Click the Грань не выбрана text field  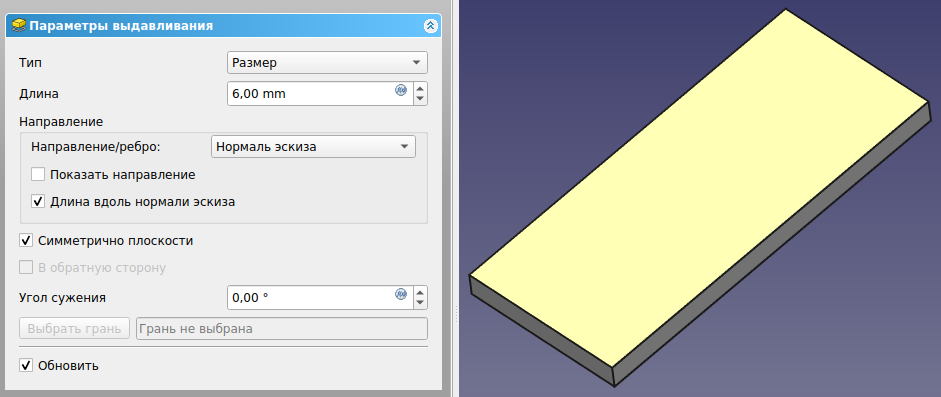(x=282, y=329)
